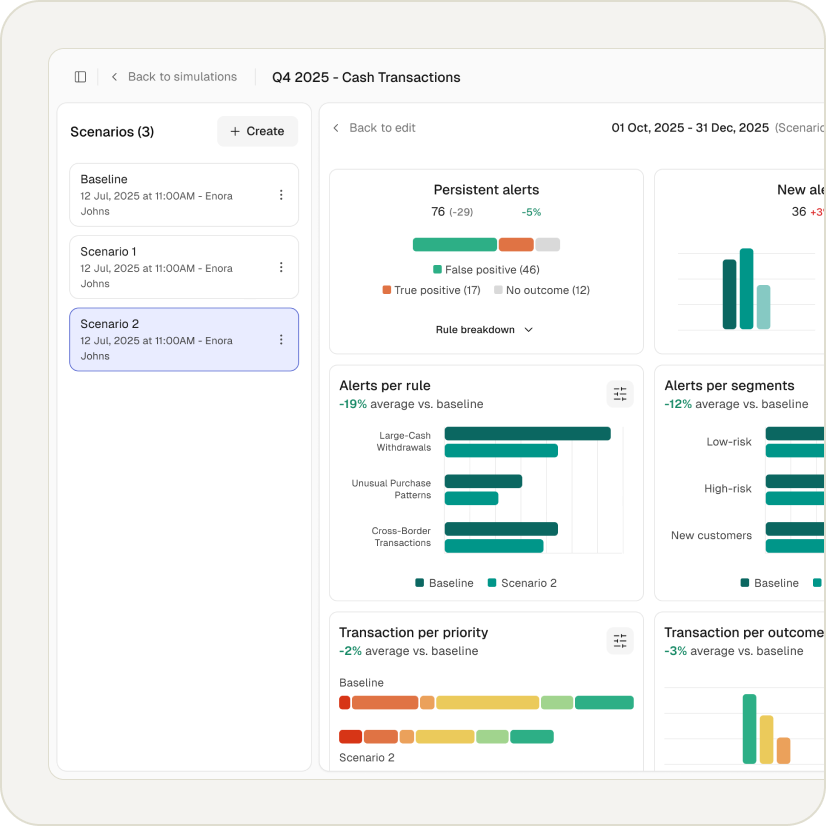This screenshot has height=826, width=826.
Task: Click the Back to simulations chevron arrow
Action: tap(114, 77)
